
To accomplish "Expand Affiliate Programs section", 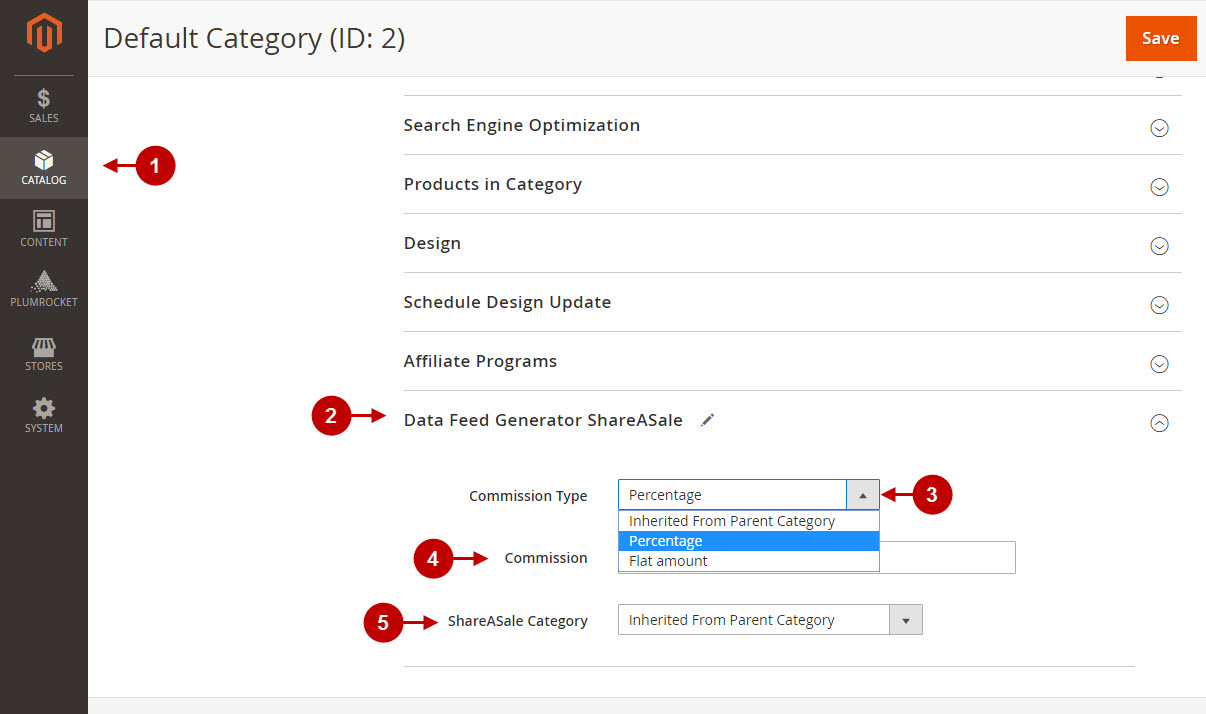I will [x=1159, y=364].
